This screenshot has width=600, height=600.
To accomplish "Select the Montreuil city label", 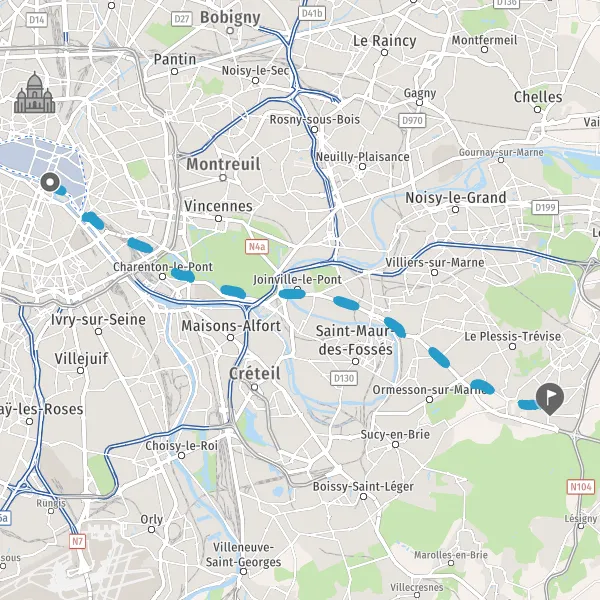I will [x=223, y=164].
